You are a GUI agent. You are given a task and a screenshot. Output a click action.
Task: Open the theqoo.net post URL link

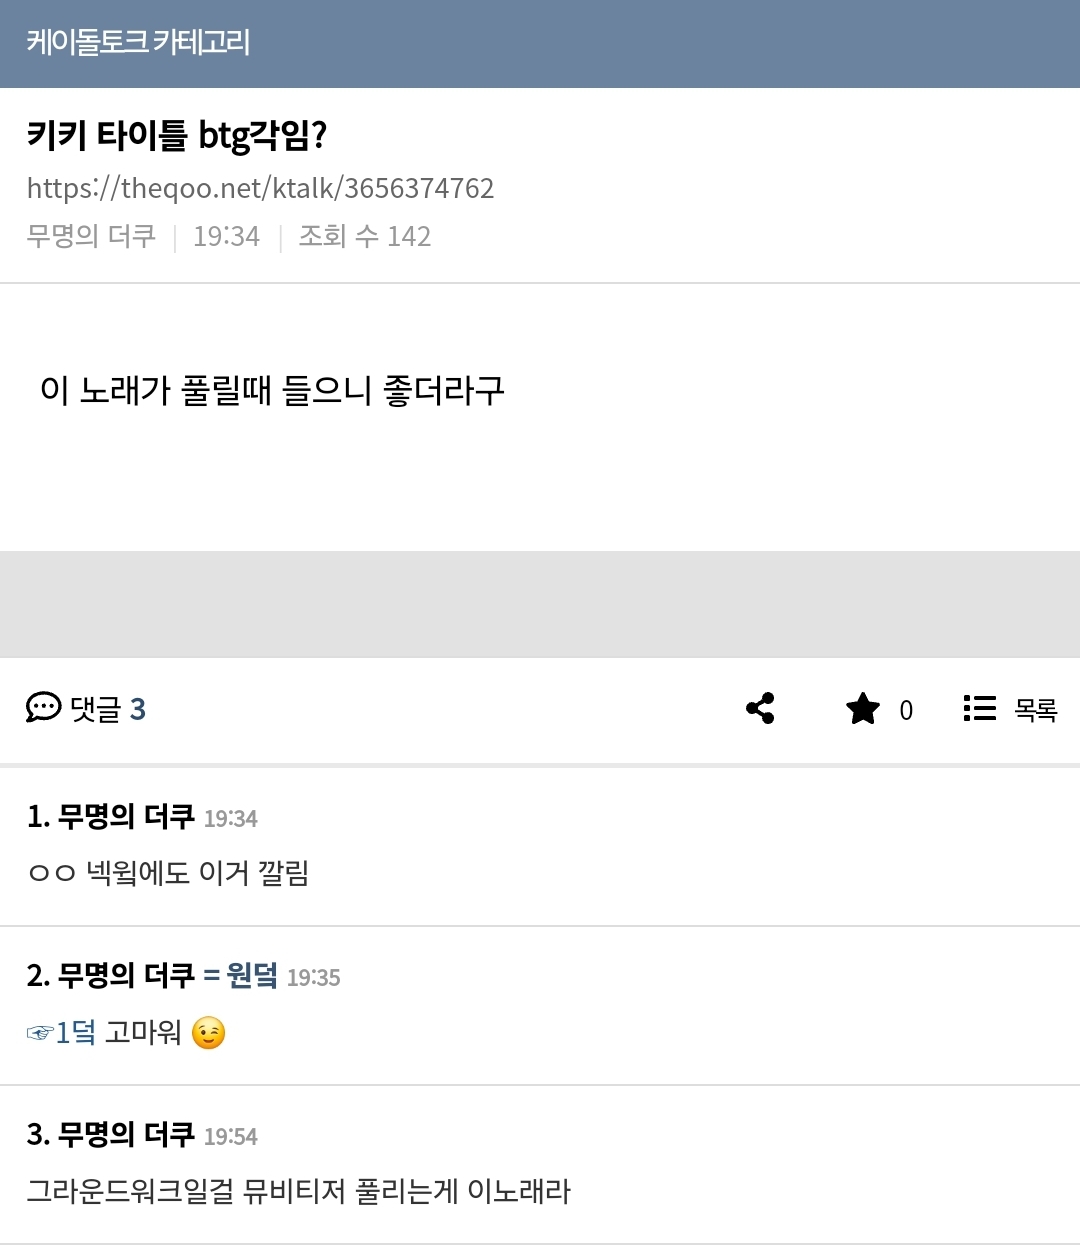260,188
